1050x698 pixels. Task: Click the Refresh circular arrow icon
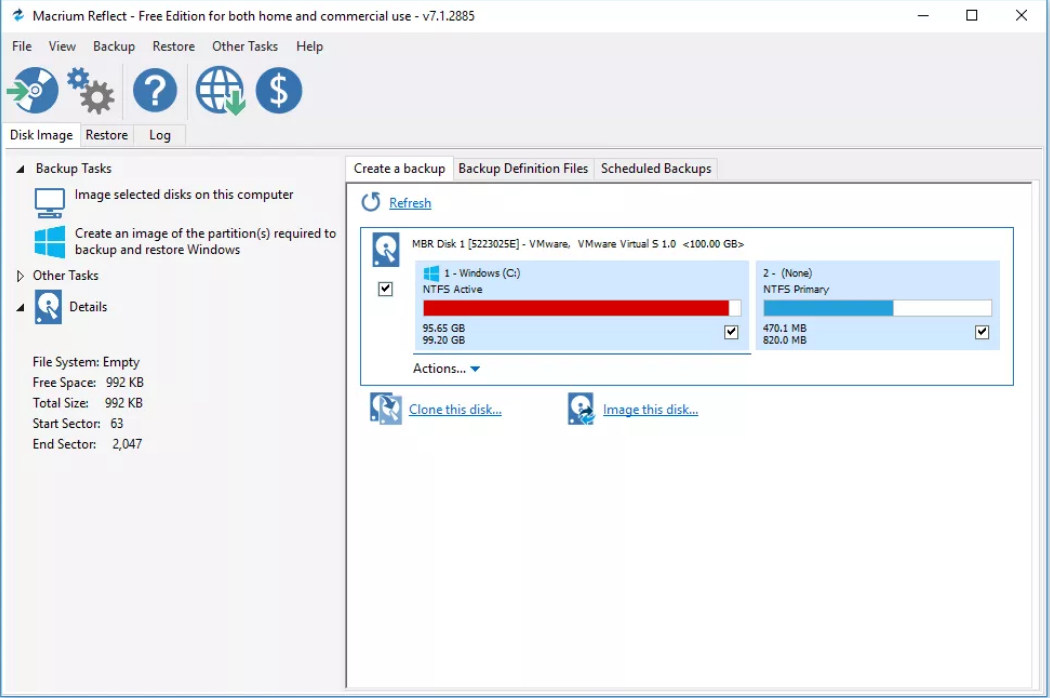[371, 202]
